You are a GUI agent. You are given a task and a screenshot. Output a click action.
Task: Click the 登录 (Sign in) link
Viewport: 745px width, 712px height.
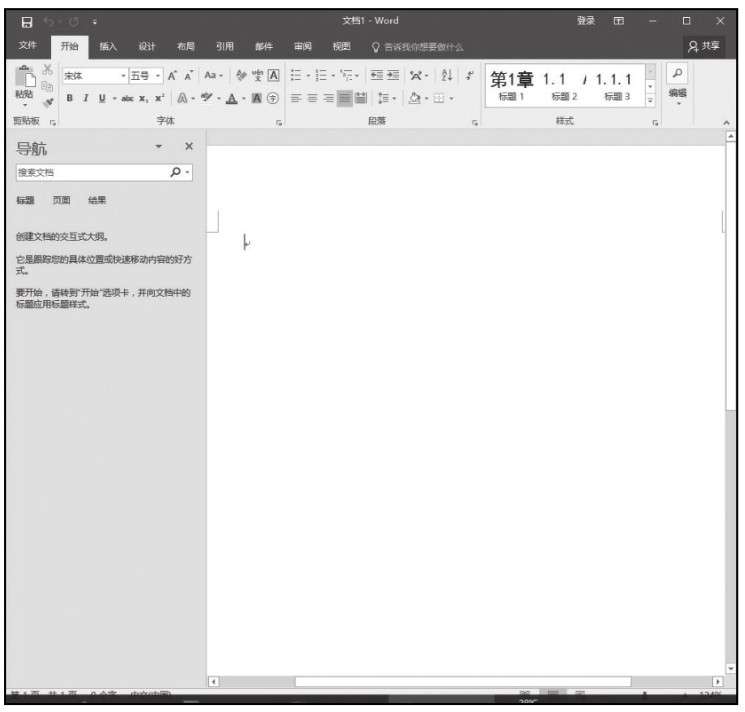[x=585, y=21]
